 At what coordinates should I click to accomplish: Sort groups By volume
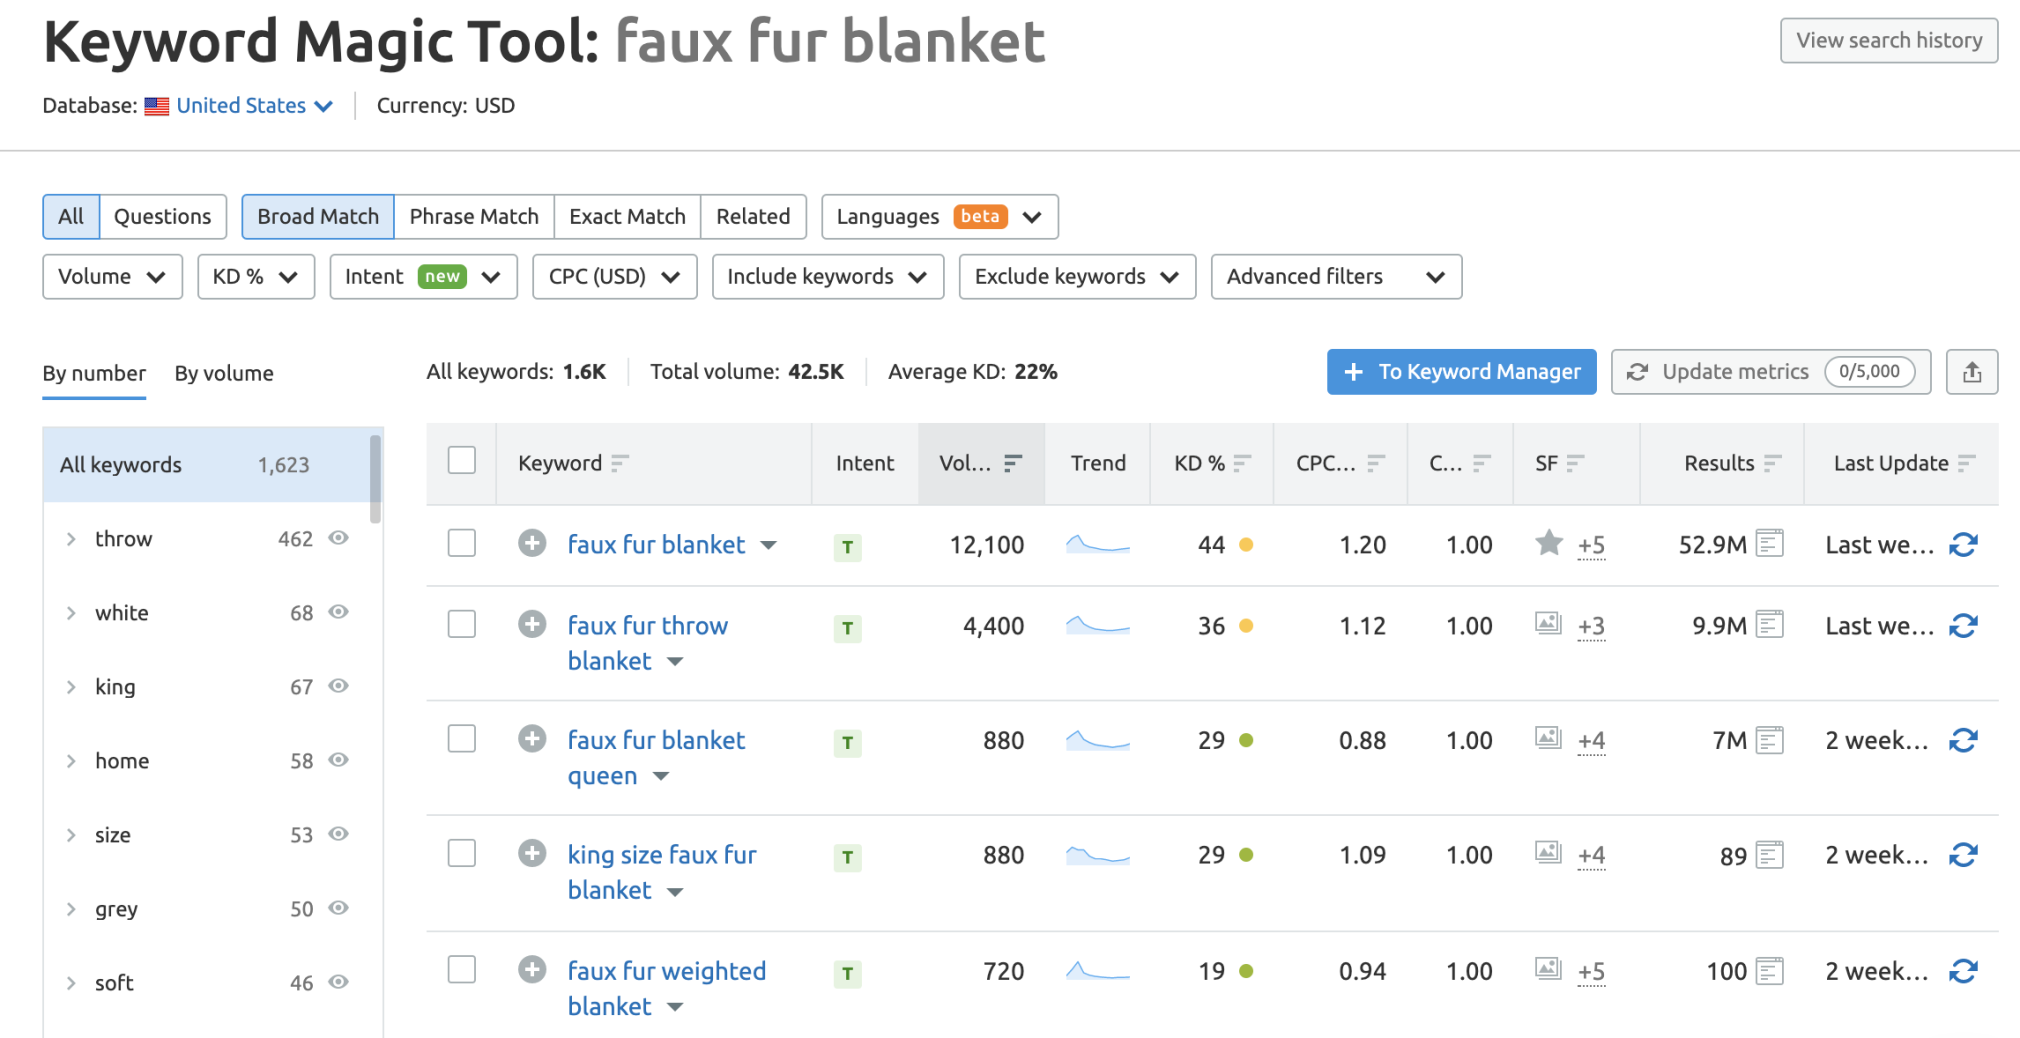[x=224, y=373]
